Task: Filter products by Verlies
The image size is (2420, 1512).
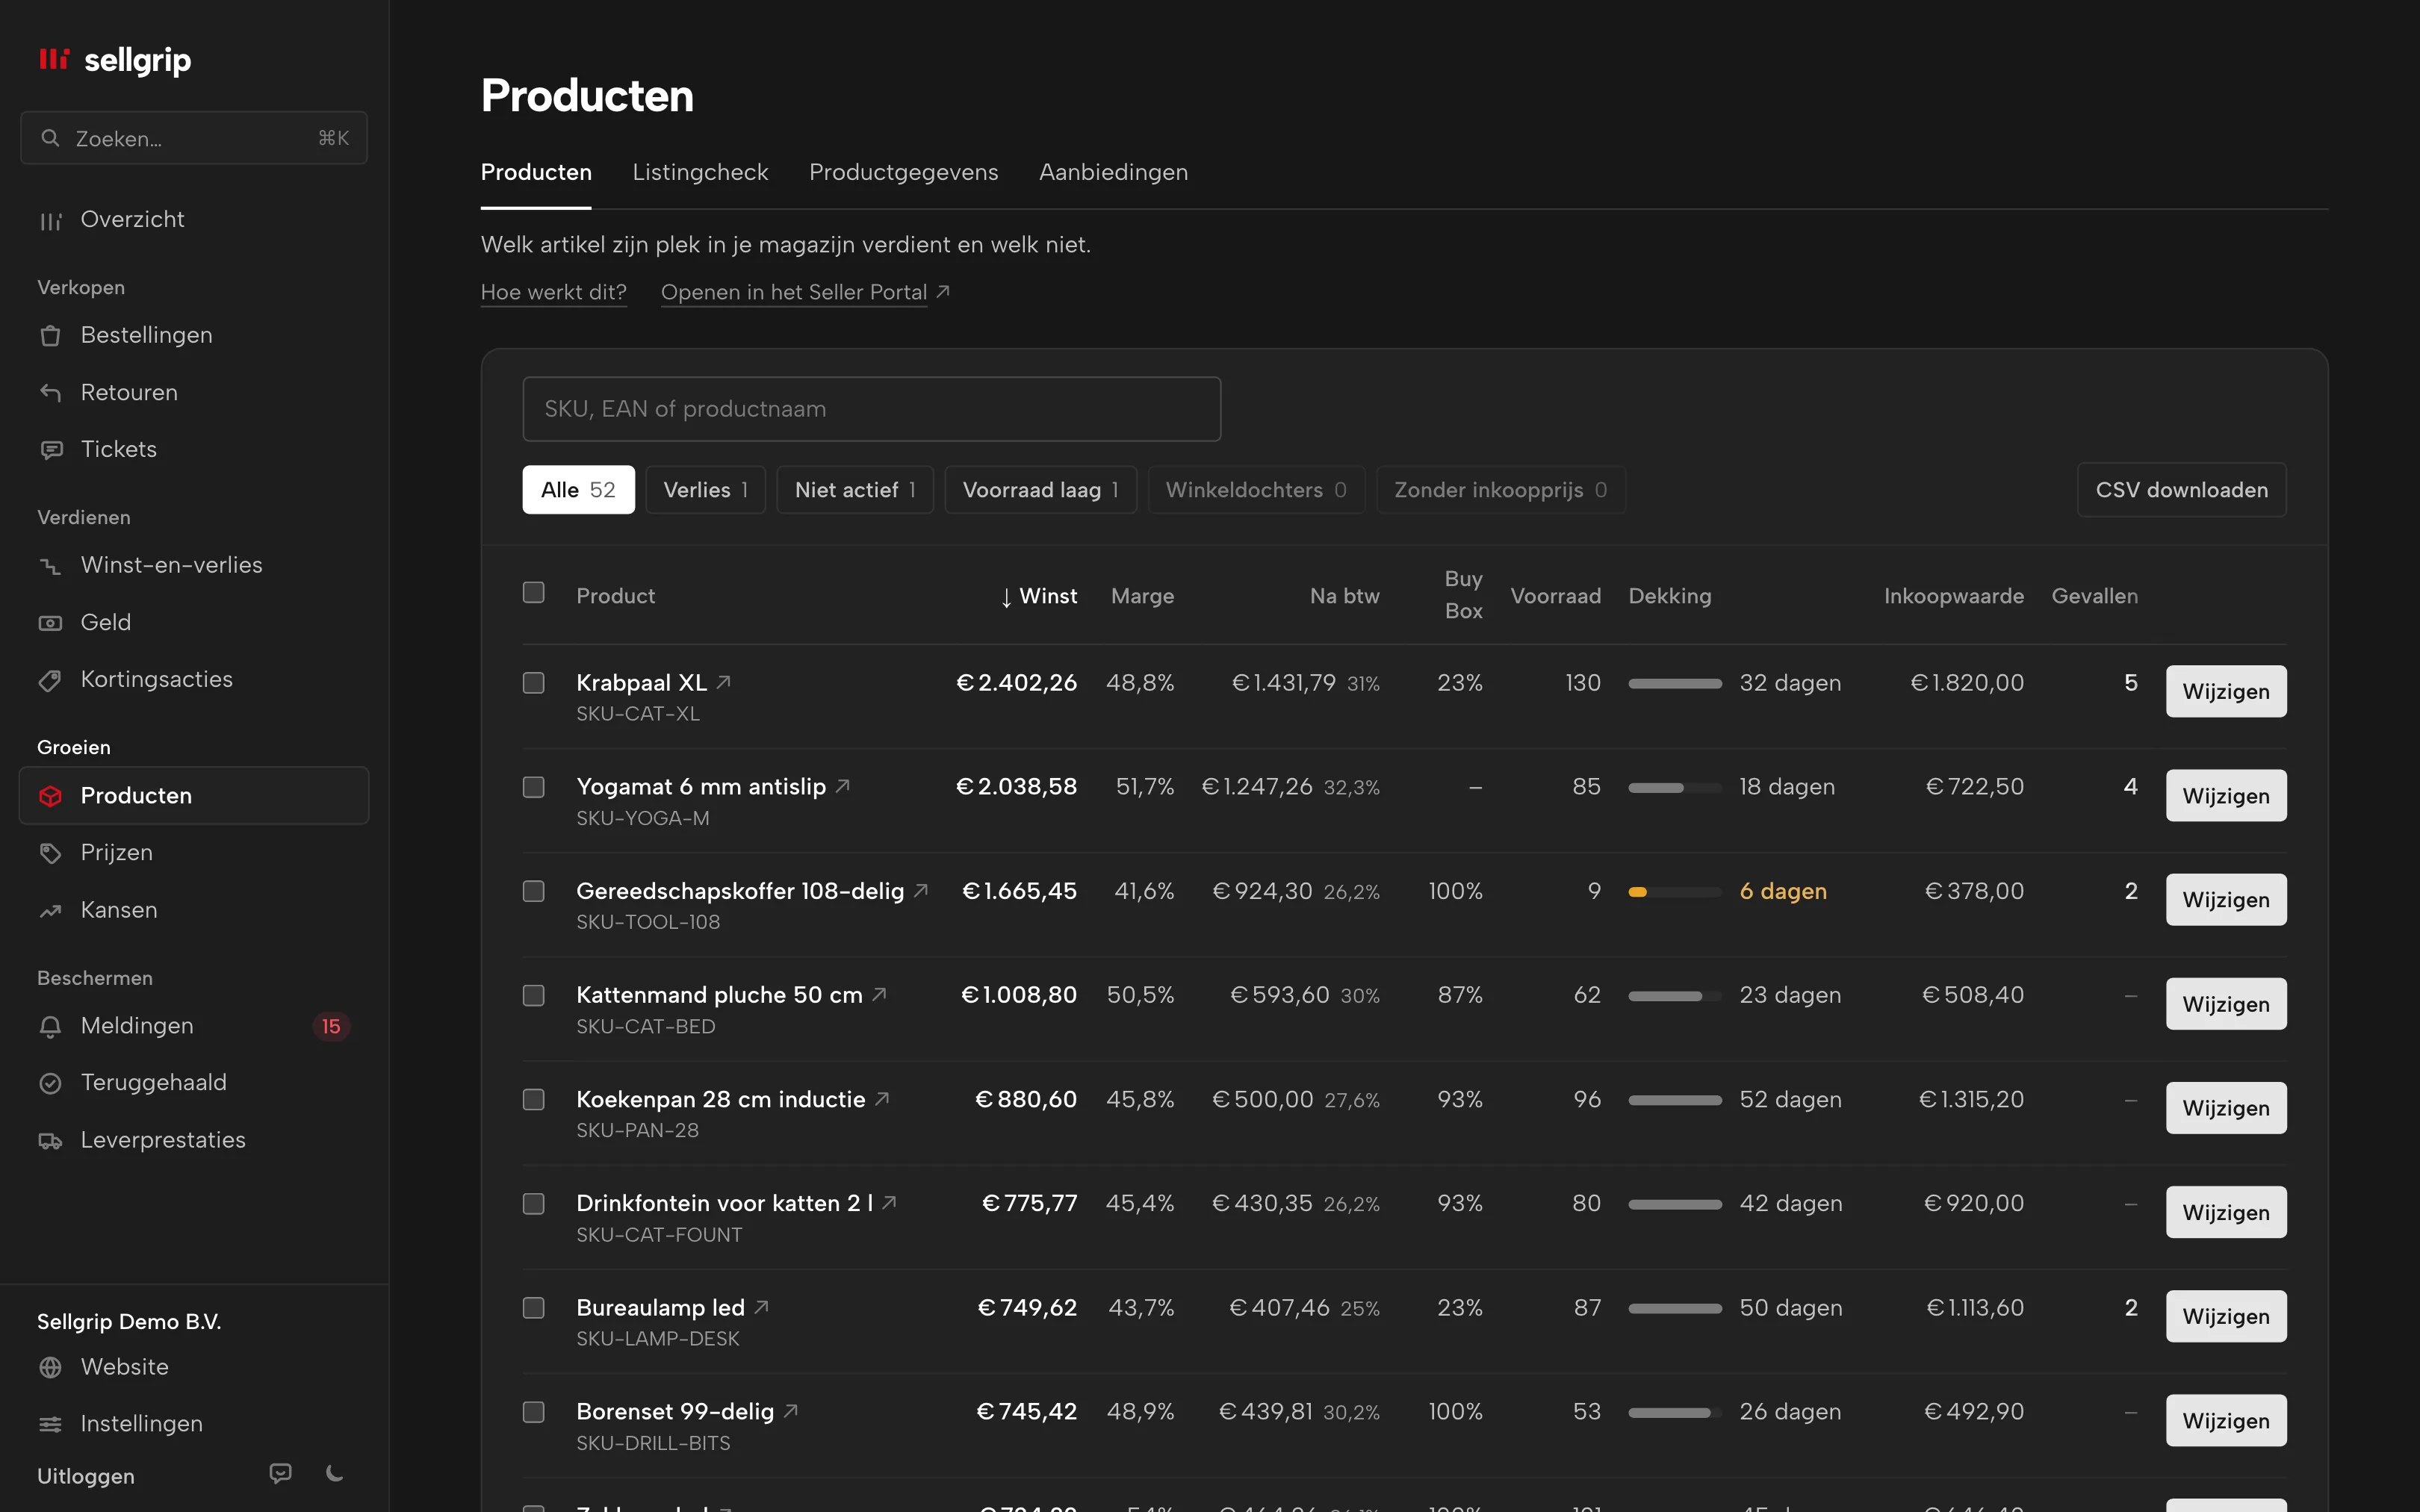Action: tap(705, 490)
